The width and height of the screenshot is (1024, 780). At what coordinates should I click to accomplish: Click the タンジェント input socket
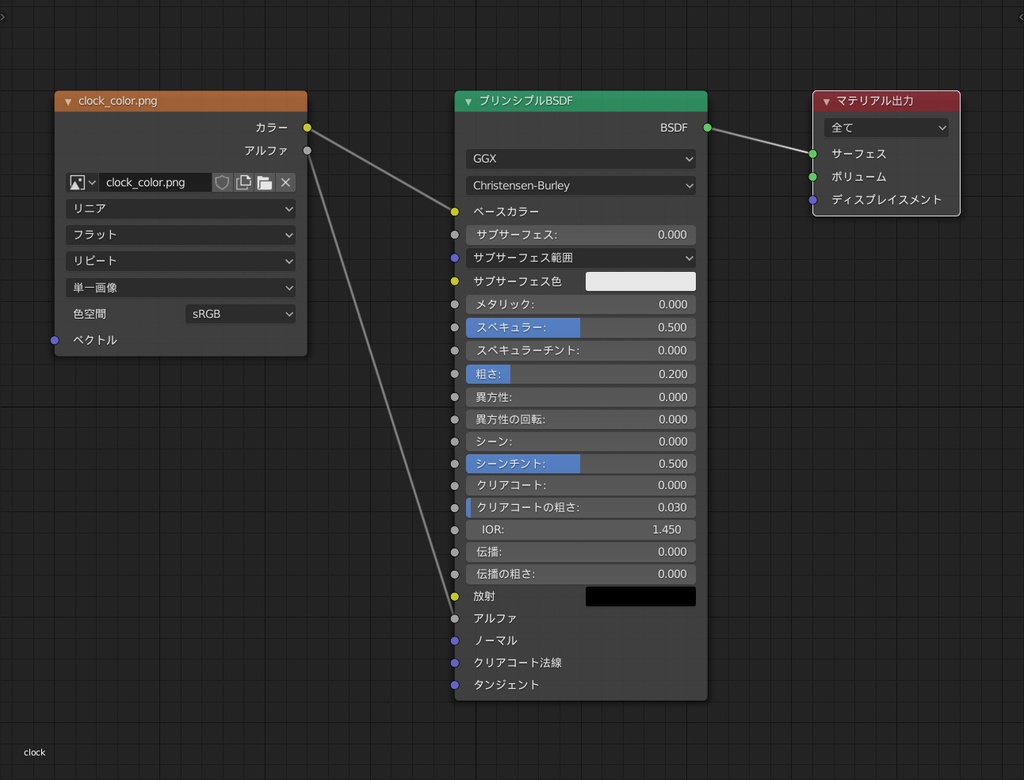(x=455, y=685)
